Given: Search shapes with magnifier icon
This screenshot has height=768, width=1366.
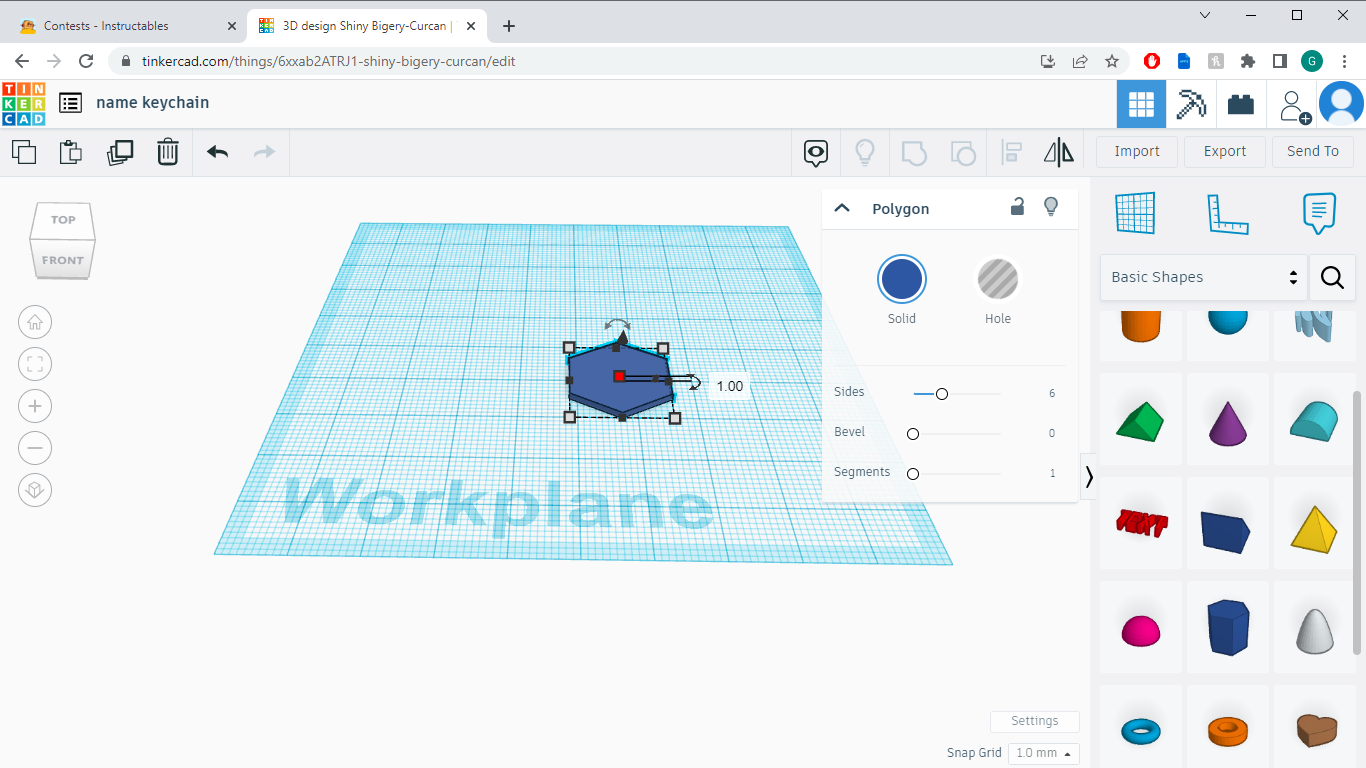Looking at the screenshot, I should pos(1332,277).
